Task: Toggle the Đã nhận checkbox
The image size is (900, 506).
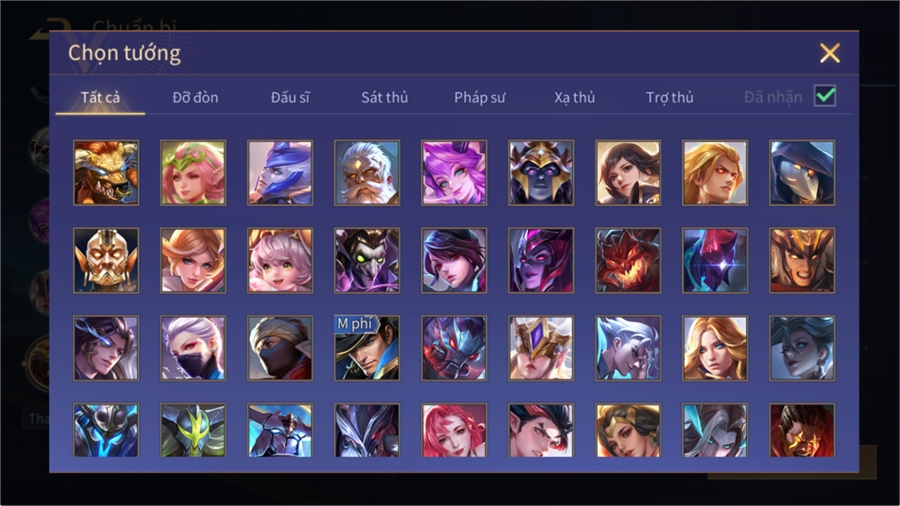Action: (825, 96)
